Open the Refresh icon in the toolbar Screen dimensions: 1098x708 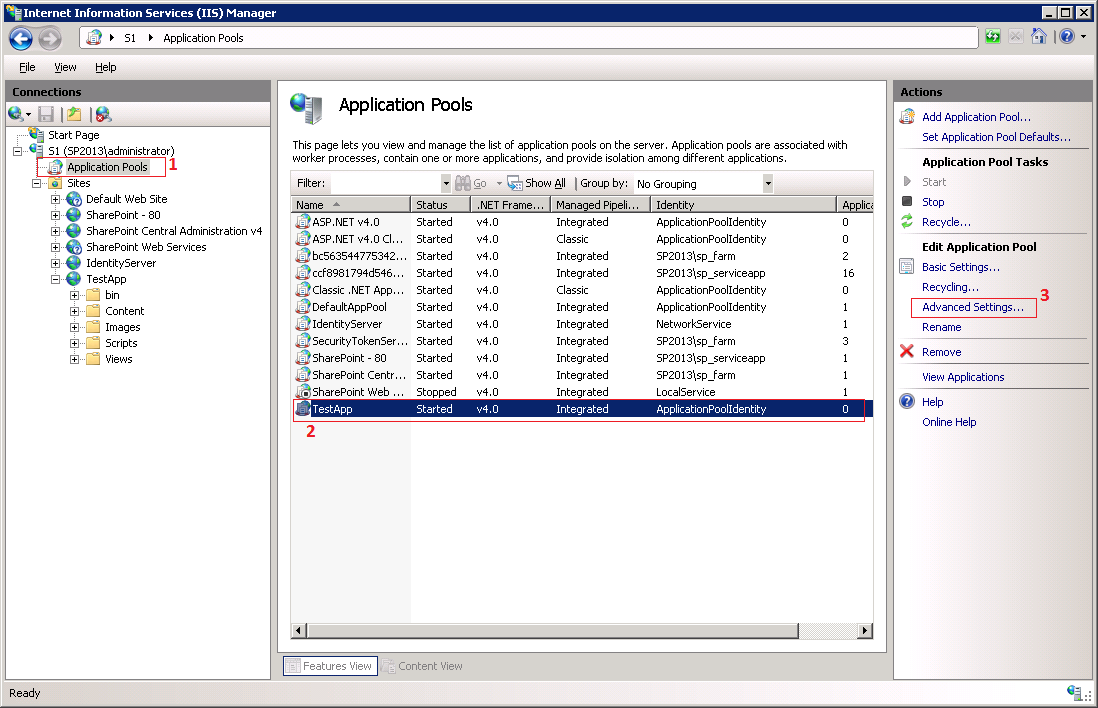tap(992, 36)
